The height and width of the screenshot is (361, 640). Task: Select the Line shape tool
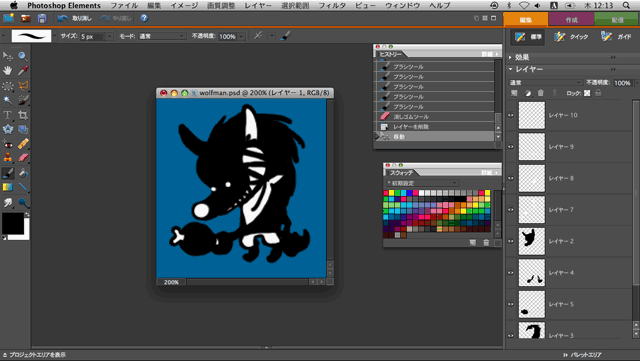(x=23, y=187)
